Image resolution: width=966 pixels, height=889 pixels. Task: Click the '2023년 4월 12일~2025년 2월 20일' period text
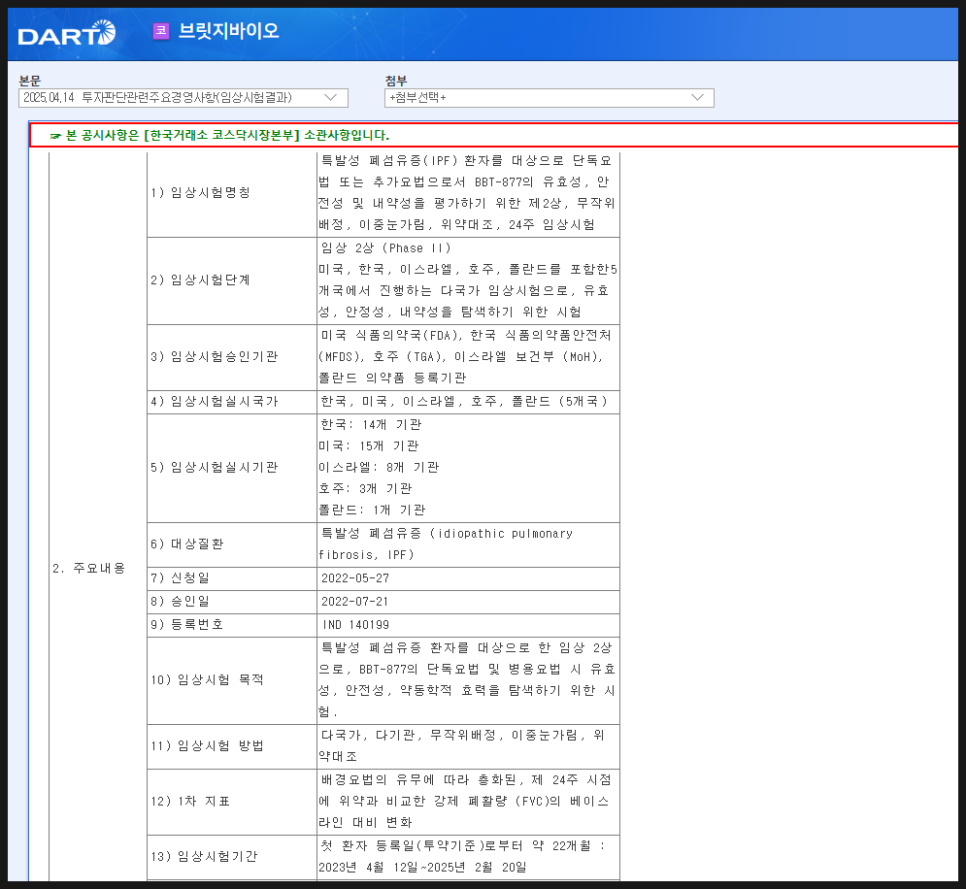(423, 868)
